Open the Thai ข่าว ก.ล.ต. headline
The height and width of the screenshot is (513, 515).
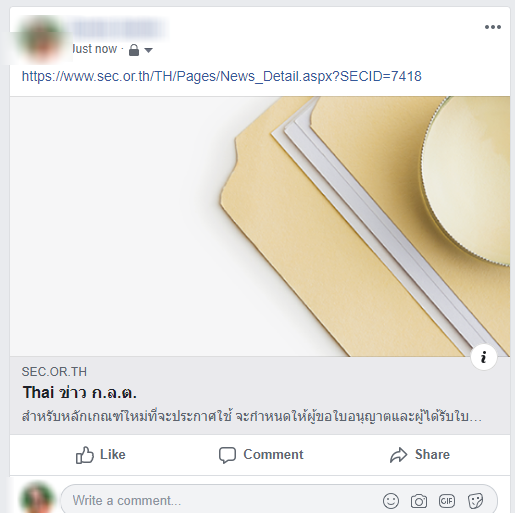(80, 392)
